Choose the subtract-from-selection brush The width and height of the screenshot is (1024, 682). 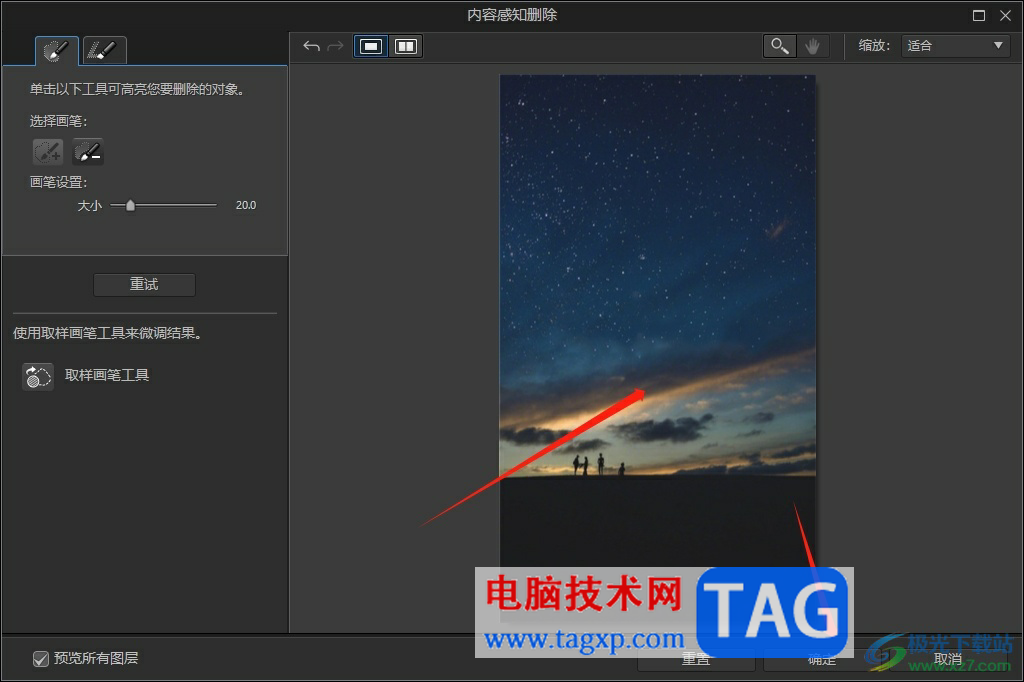point(88,152)
